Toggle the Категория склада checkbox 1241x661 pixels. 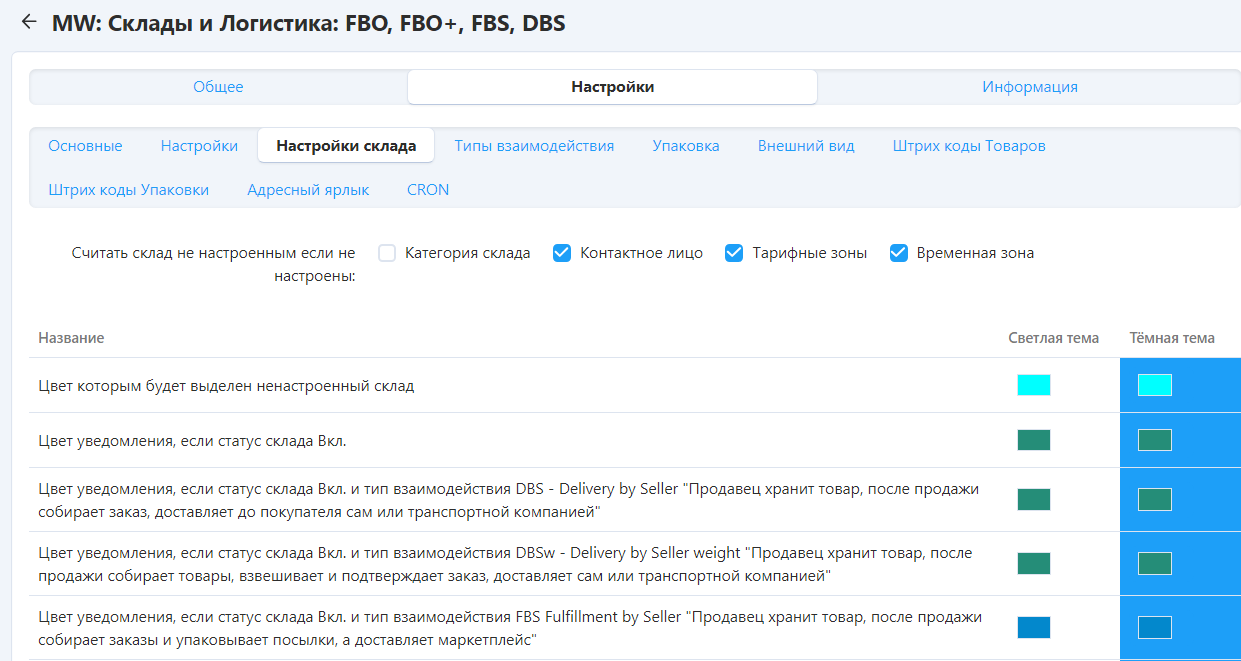(388, 253)
